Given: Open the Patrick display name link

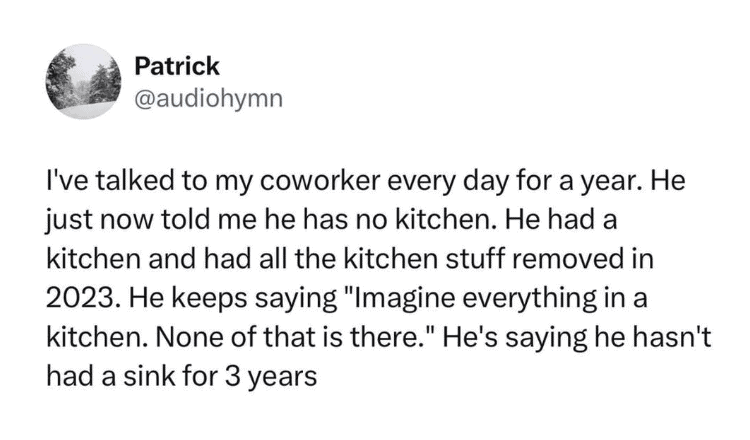Looking at the screenshot, I should pos(177,66).
